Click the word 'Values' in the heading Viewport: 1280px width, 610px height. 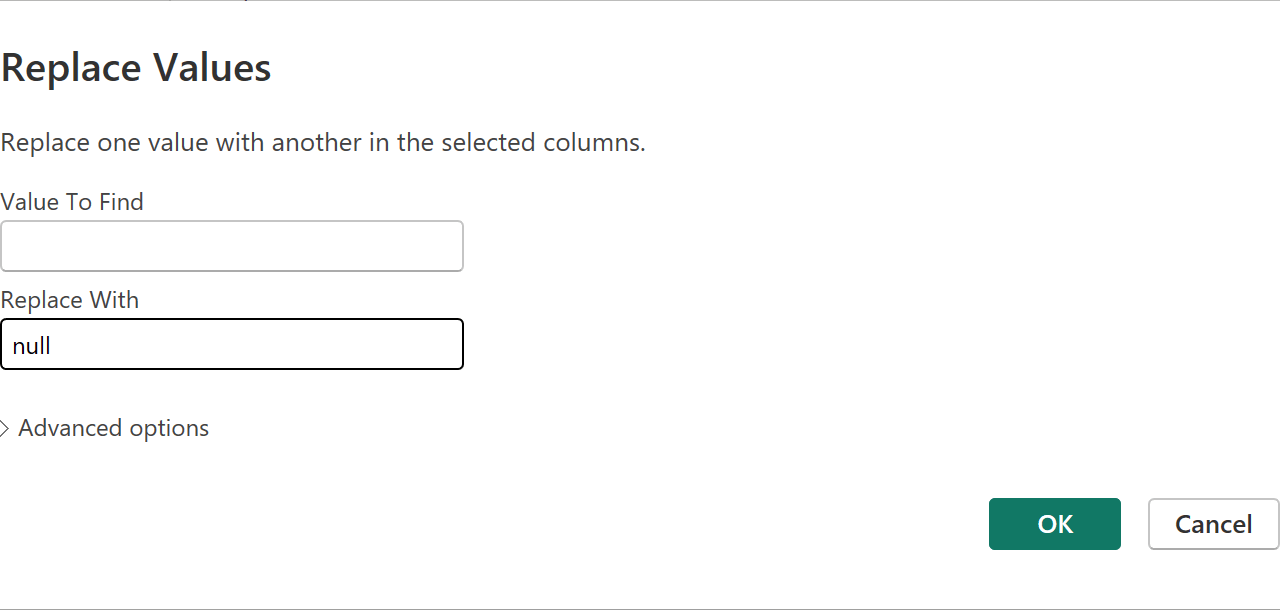pyautogui.click(x=212, y=68)
